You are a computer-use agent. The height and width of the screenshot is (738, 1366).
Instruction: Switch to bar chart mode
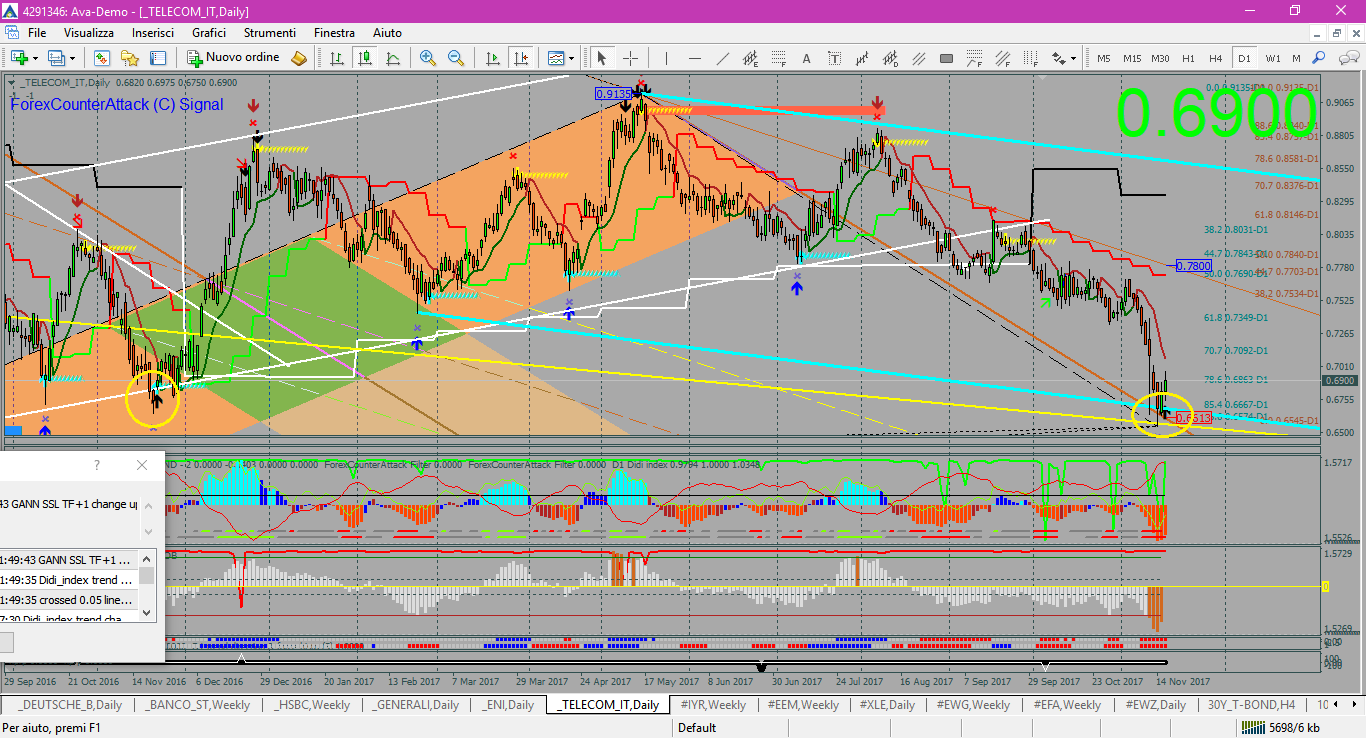(337, 58)
